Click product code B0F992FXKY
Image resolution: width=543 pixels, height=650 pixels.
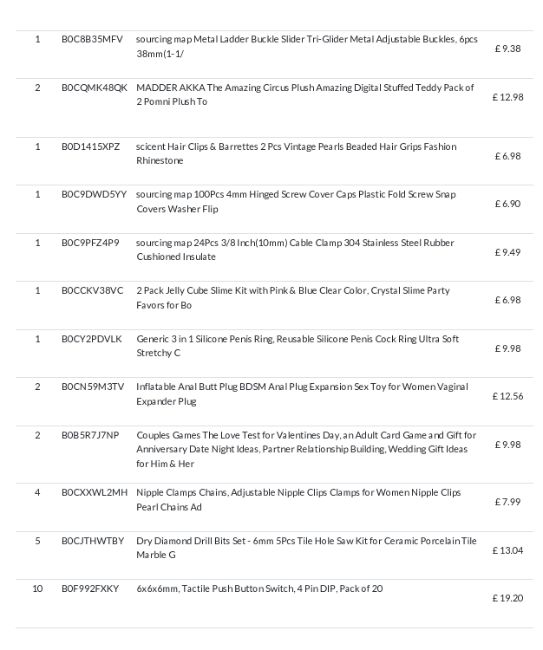90,589
